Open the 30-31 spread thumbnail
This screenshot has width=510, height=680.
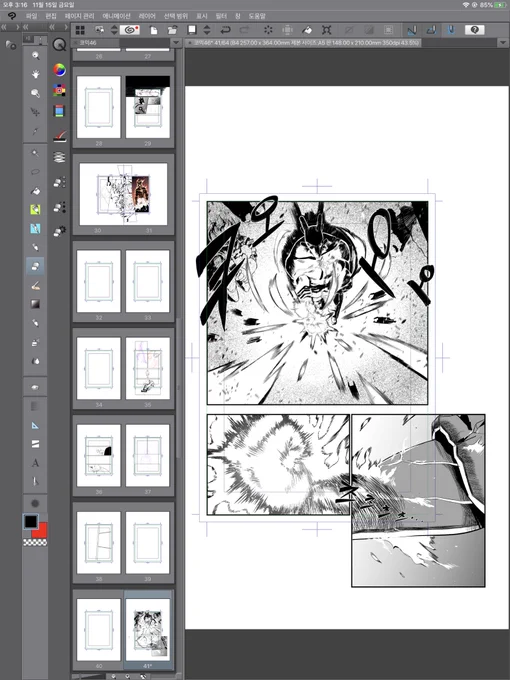point(123,194)
